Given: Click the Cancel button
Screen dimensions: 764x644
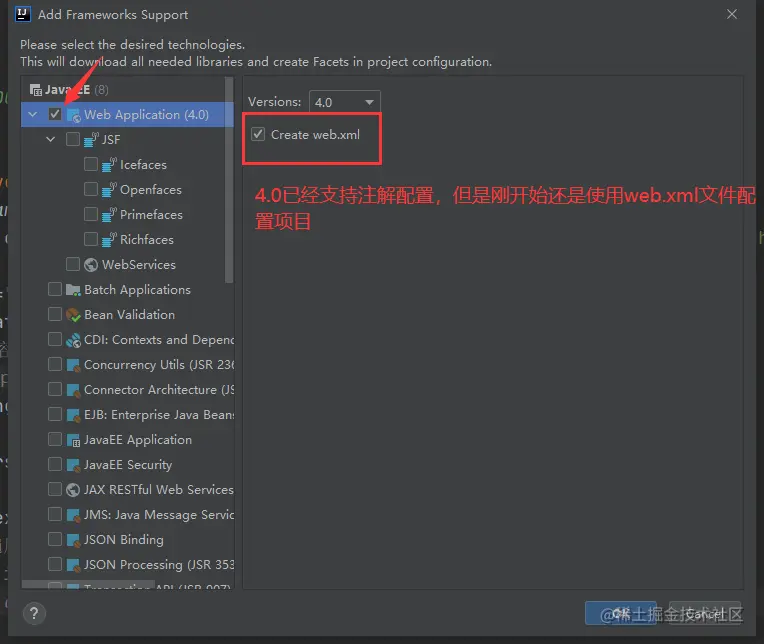Looking at the screenshot, I should [x=705, y=613].
